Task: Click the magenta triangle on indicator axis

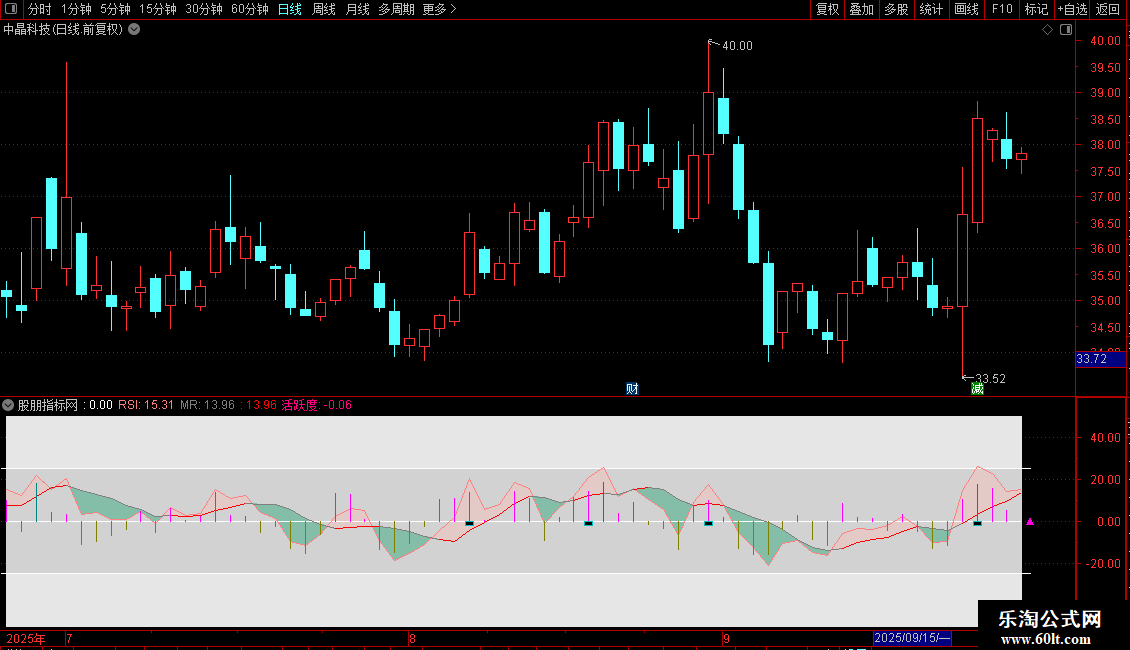Action: point(1030,521)
